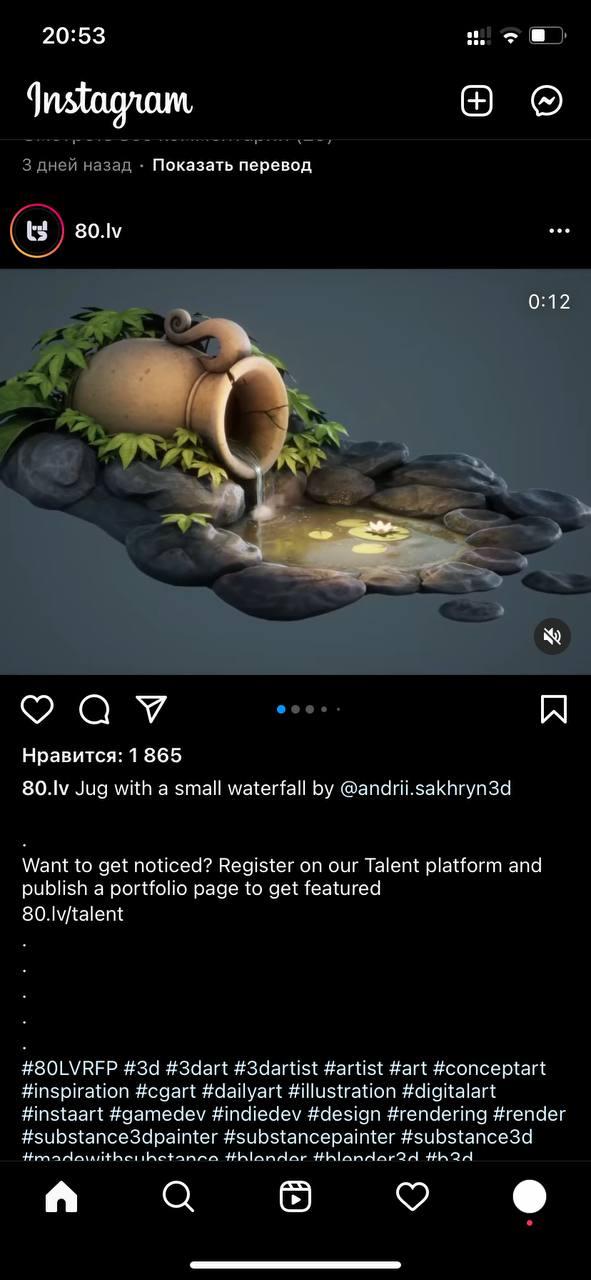Select second carousel page dot
591x1280 pixels.
295,709
